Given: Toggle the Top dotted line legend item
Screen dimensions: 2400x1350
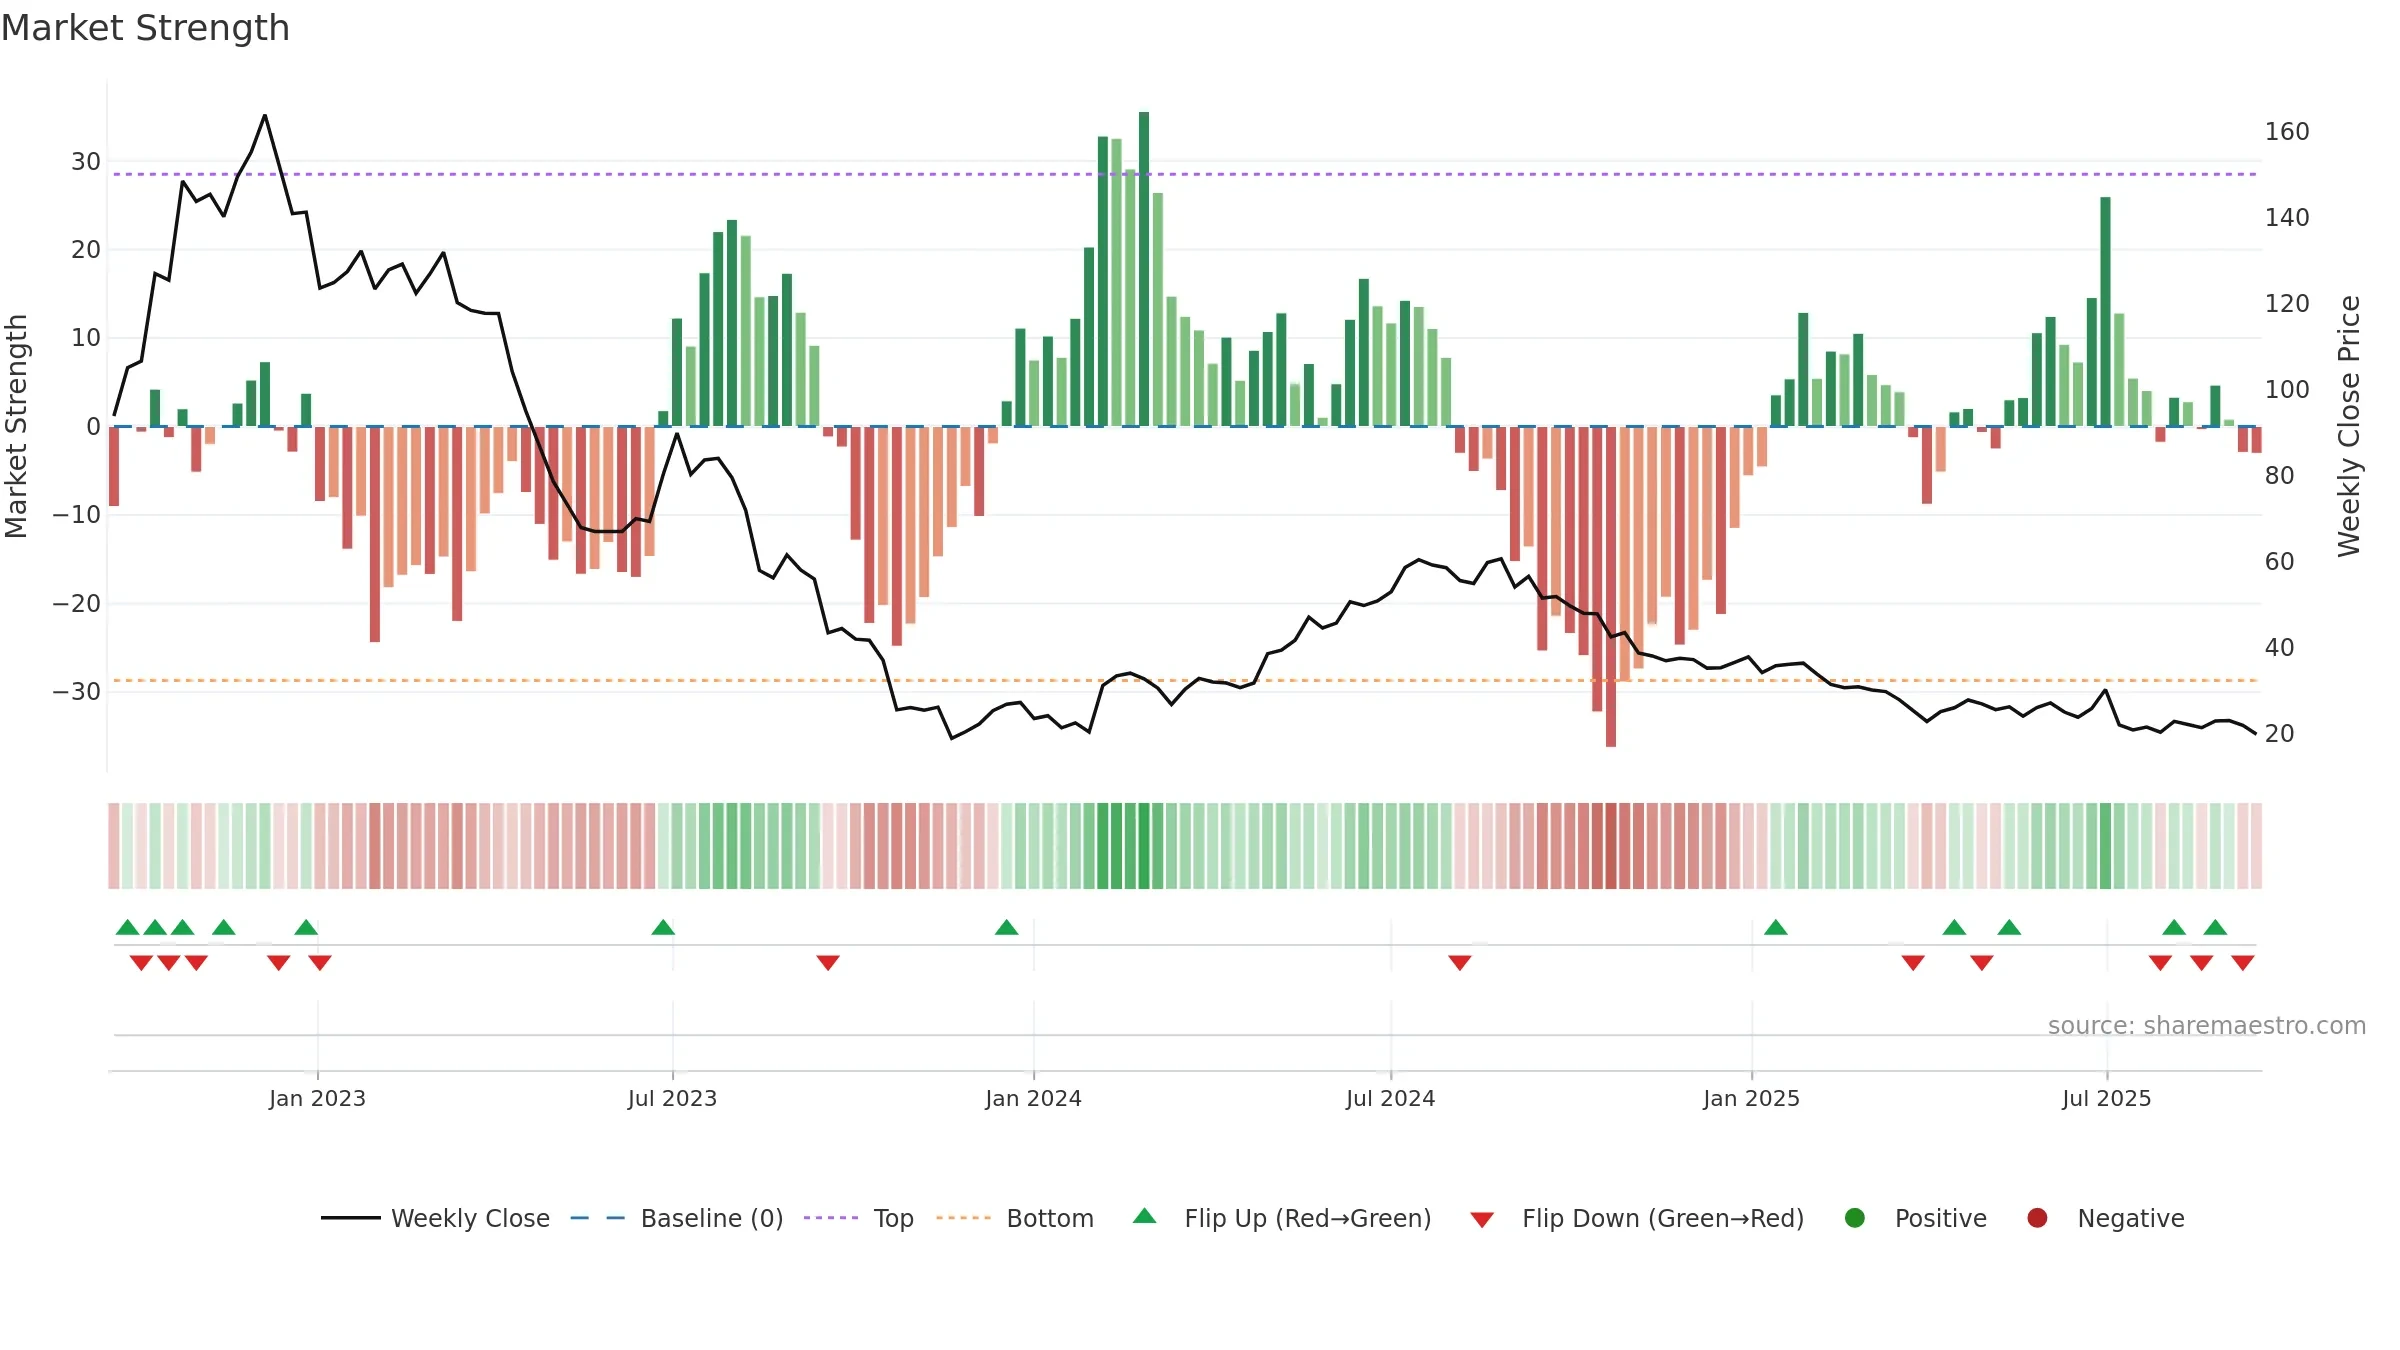Looking at the screenshot, I should tap(859, 1218).
